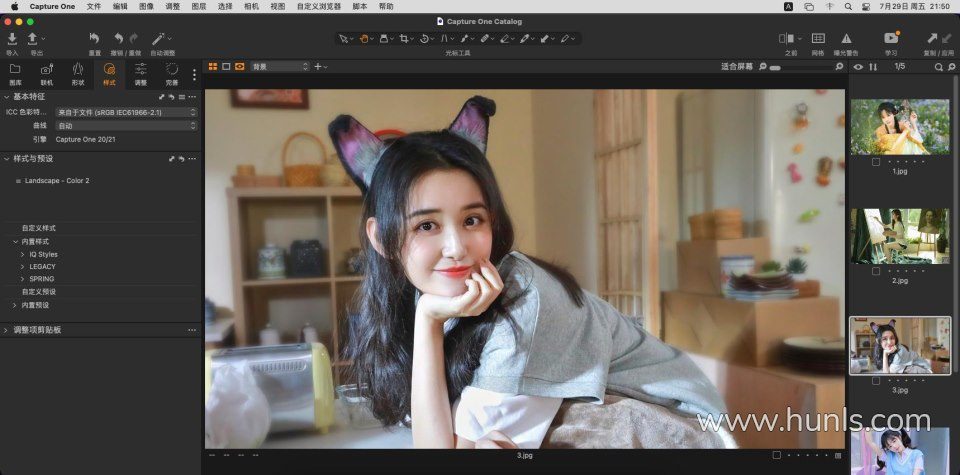Collapse the 样式与预设 panel

pos(6,159)
